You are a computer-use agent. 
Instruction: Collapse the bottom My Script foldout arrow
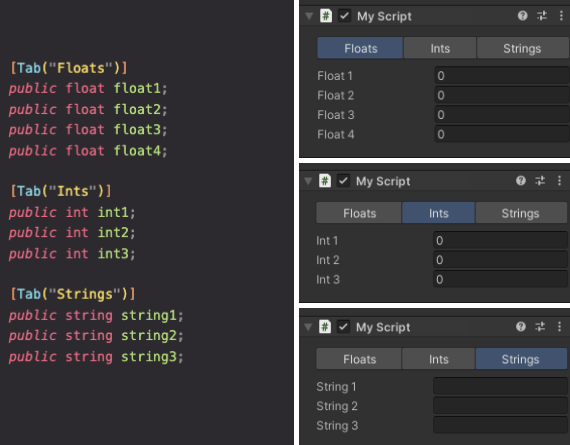click(x=308, y=327)
